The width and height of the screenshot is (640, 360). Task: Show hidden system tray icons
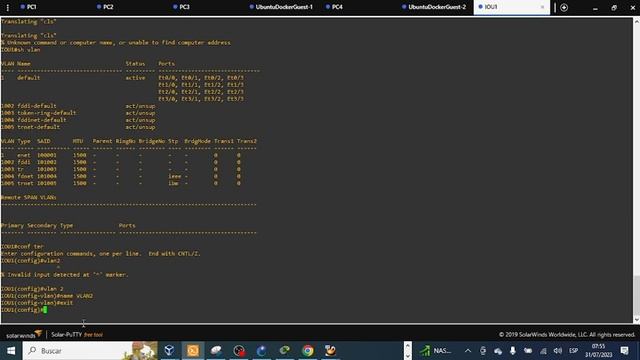[x=468, y=351]
